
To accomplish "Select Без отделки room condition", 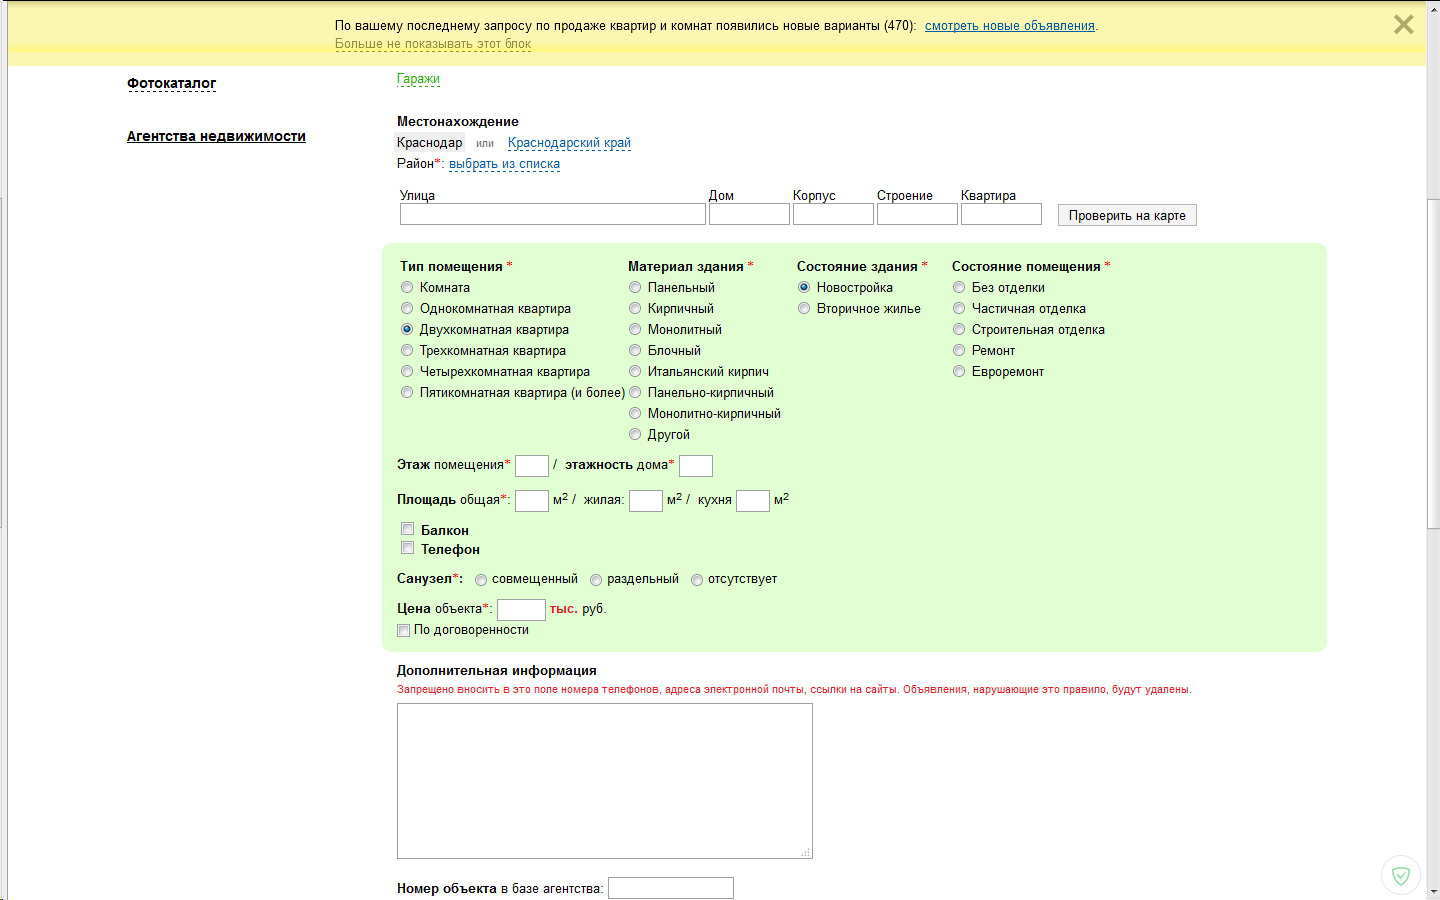I will pyautogui.click(x=959, y=287).
